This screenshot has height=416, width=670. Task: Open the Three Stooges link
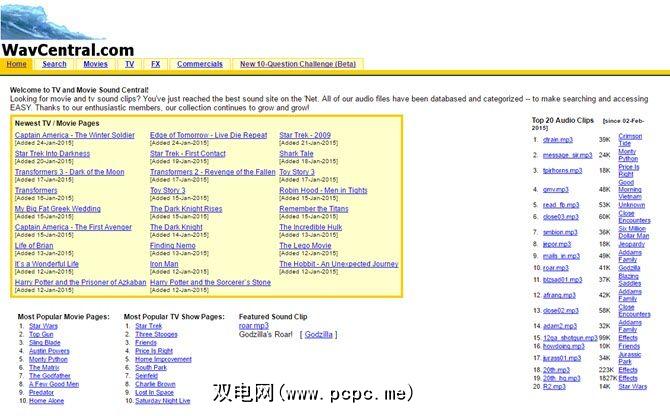tap(156, 334)
